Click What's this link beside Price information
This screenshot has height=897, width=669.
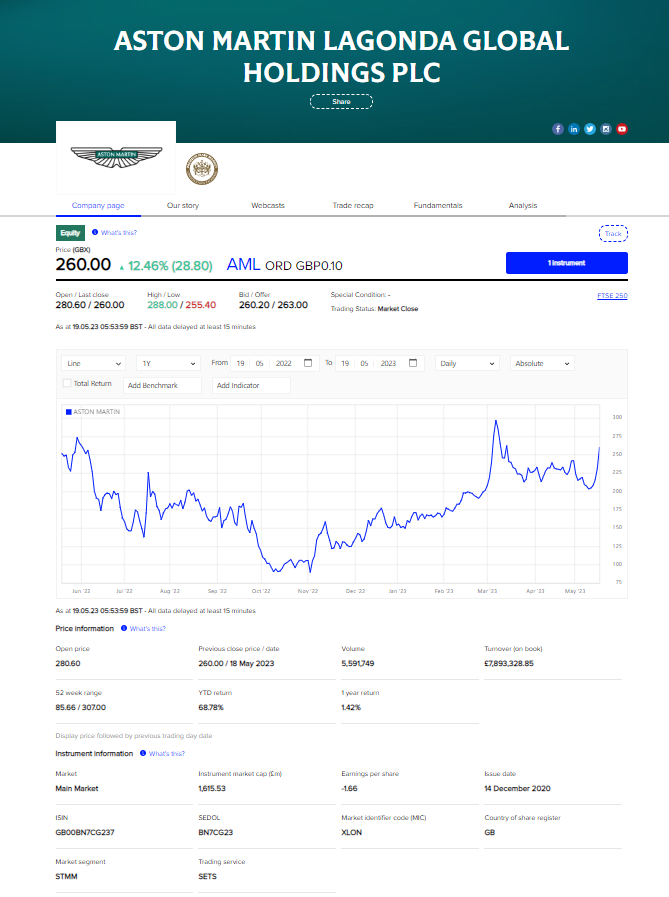coord(148,629)
